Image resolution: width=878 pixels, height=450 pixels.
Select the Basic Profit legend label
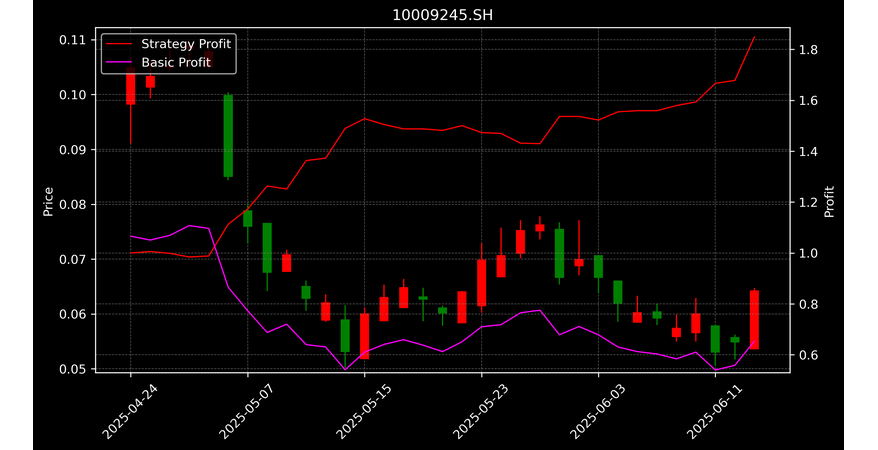click(176, 62)
